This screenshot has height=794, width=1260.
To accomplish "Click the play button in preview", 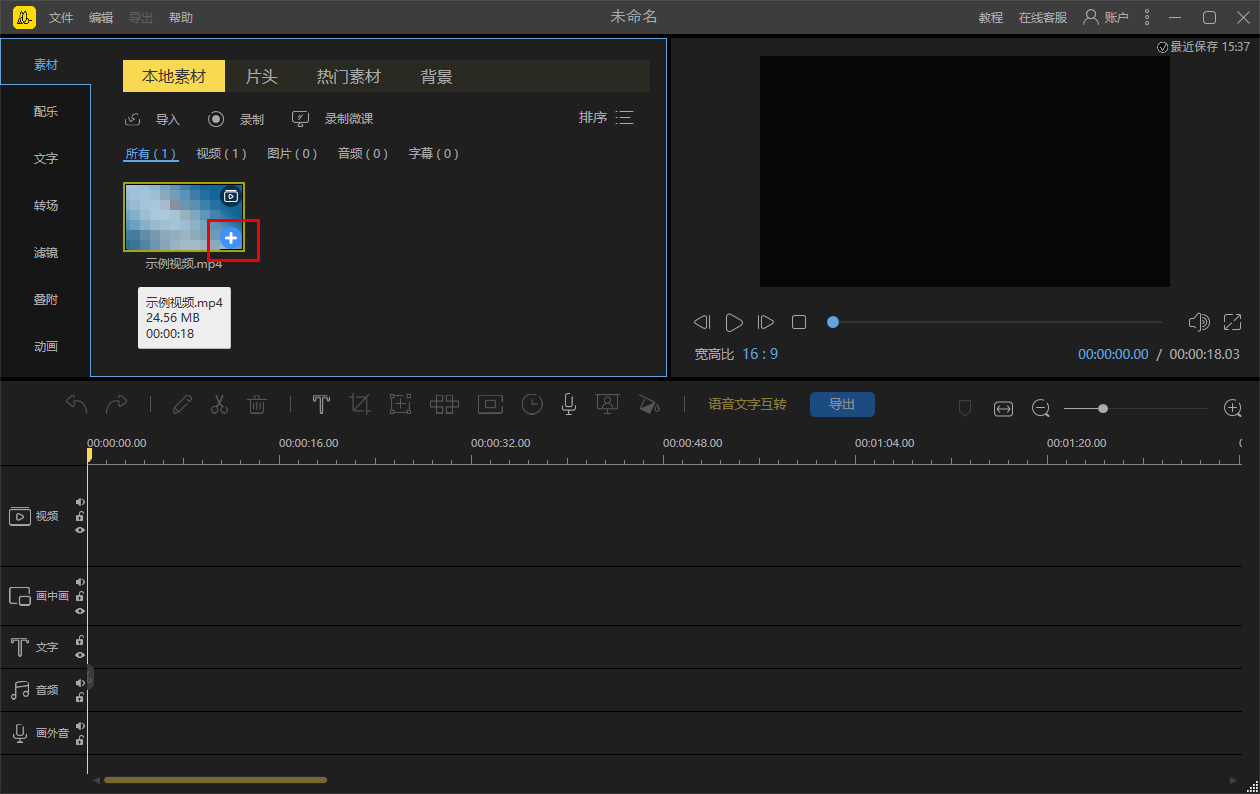I will click(734, 322).
